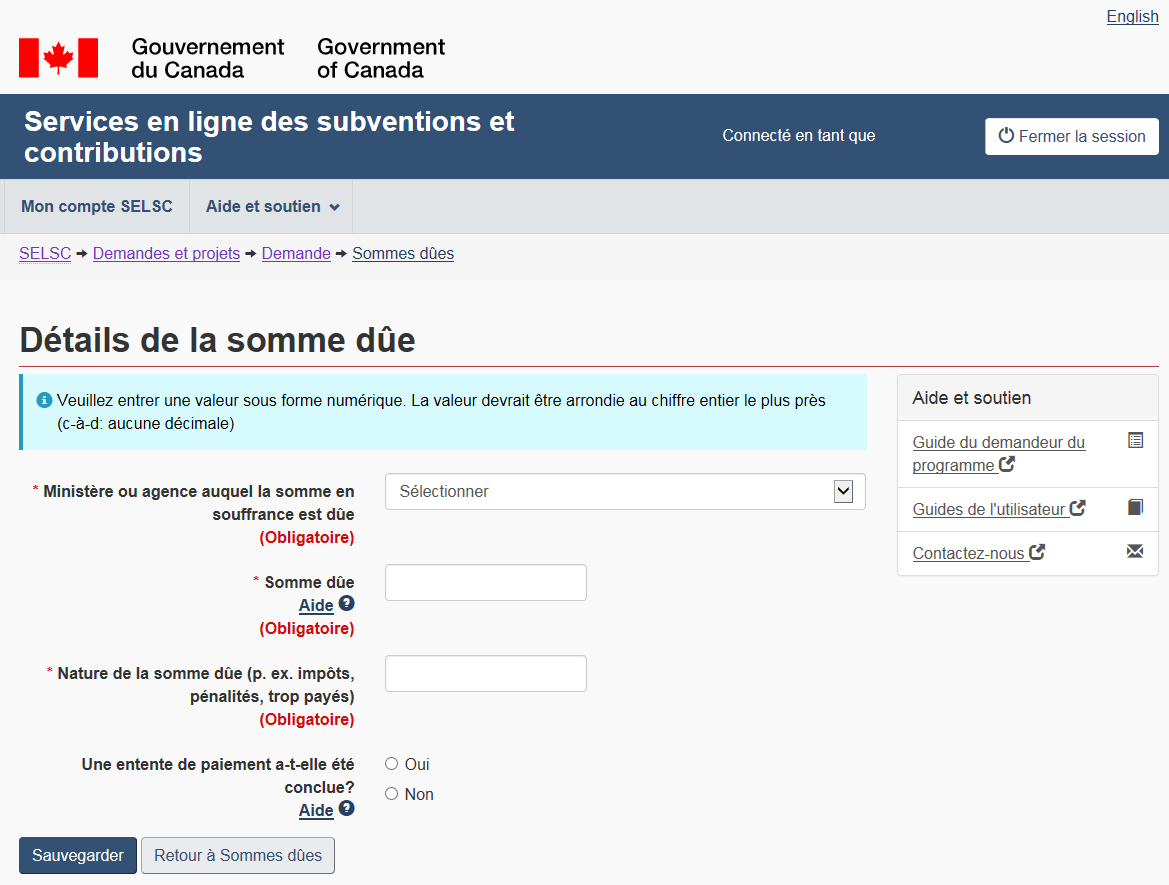Click the help icon beside Somme dûe Aide

[x=346, y=604]
